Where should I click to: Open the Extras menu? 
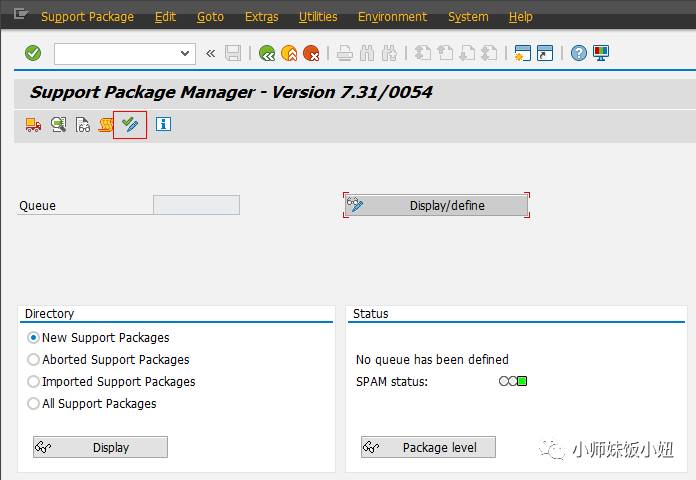click(261, 16)
